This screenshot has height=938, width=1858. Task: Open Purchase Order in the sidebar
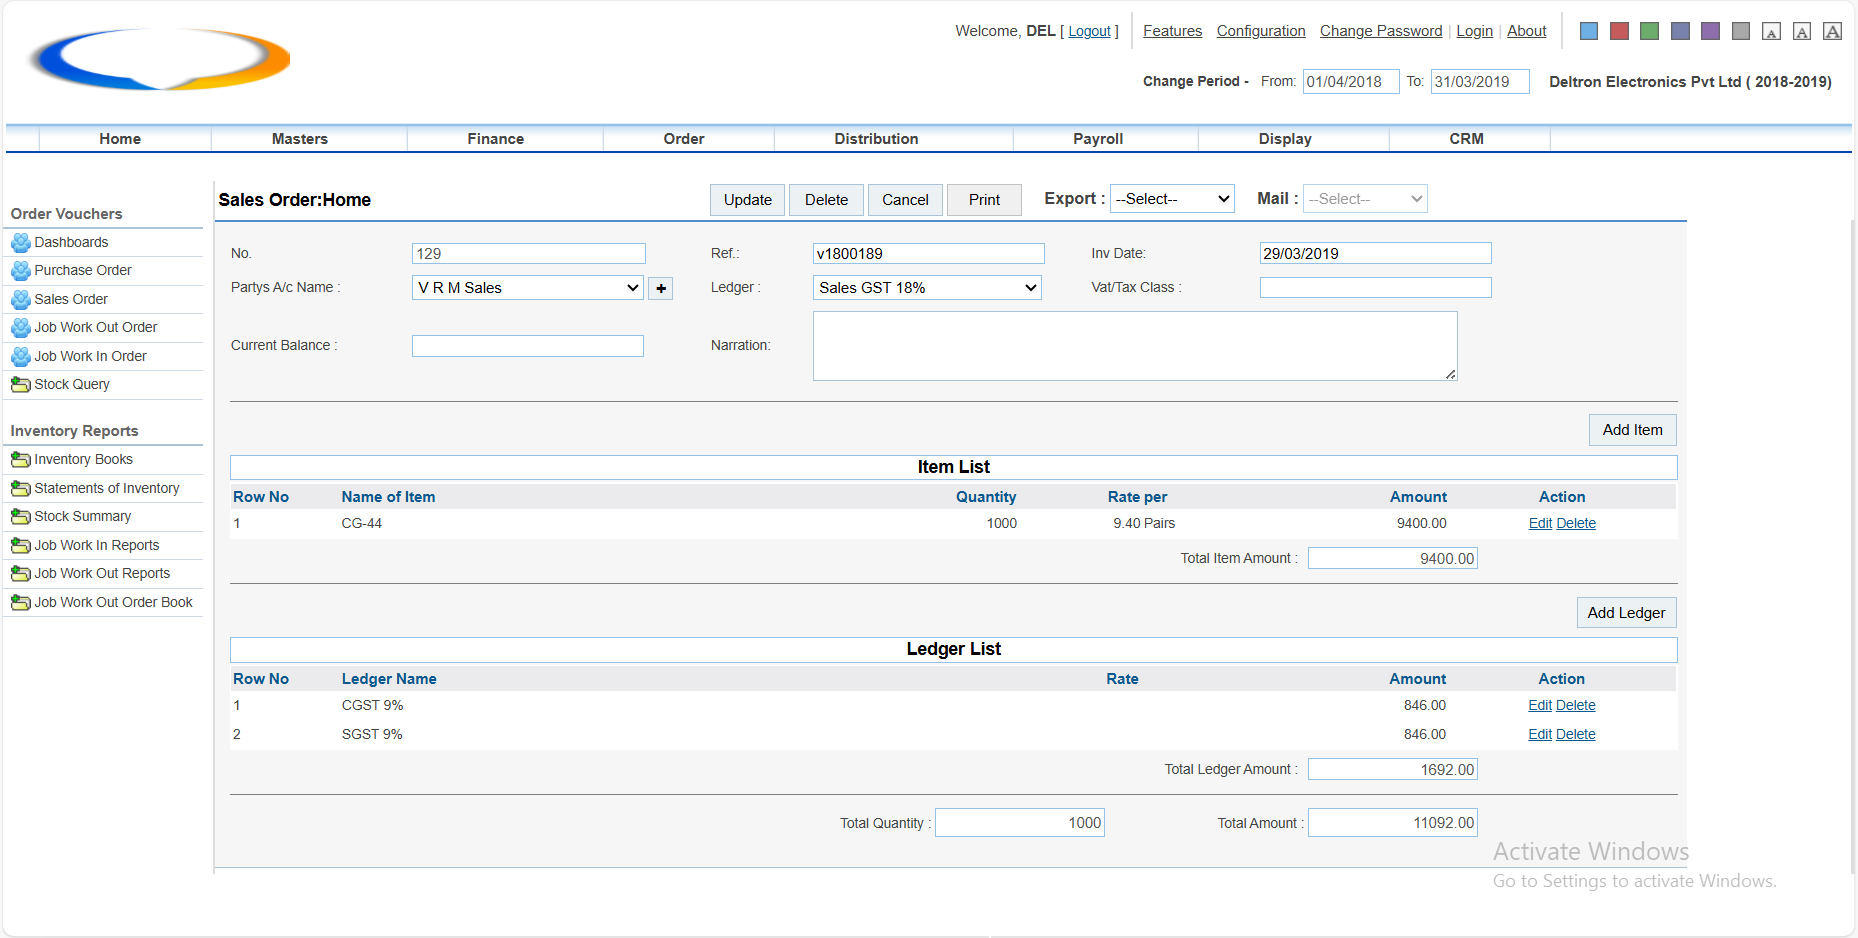pos(83,270)
